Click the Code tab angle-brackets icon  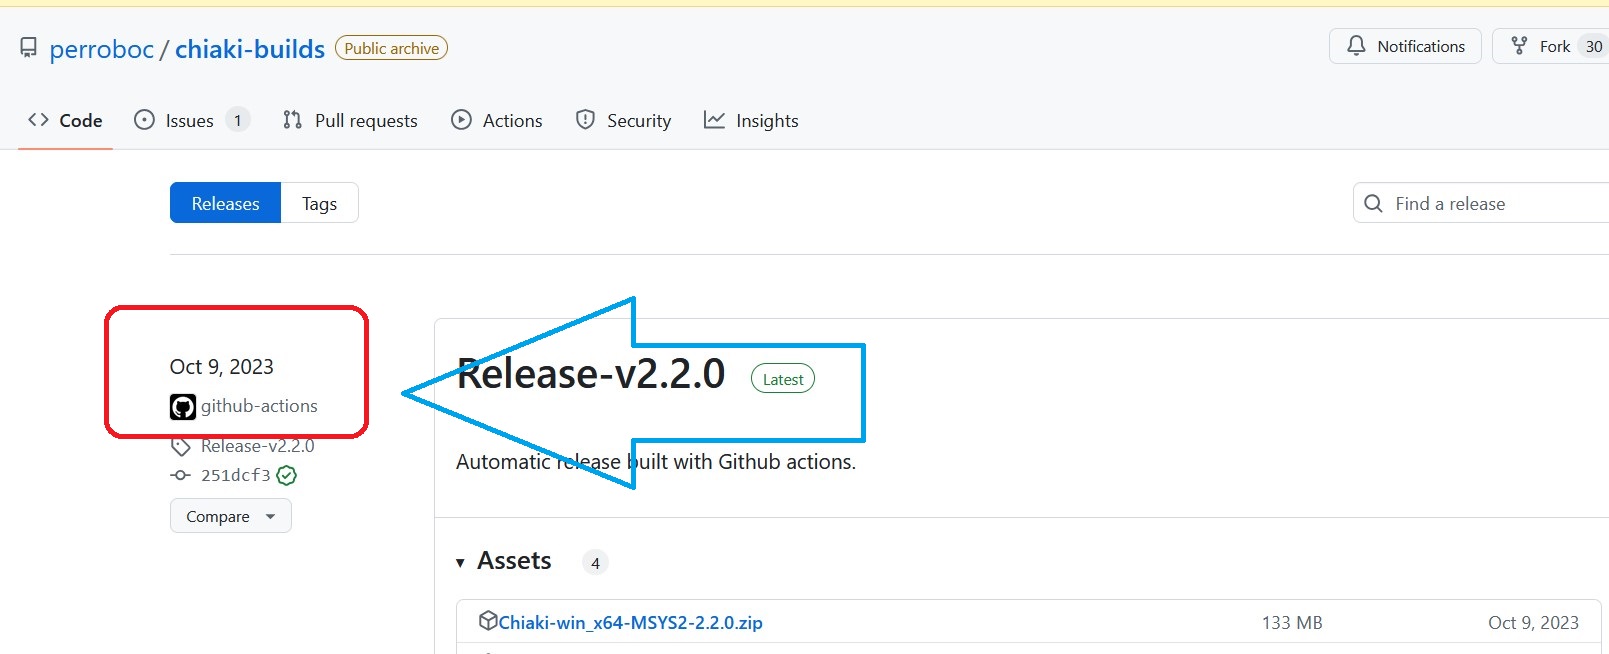point(38,120)
